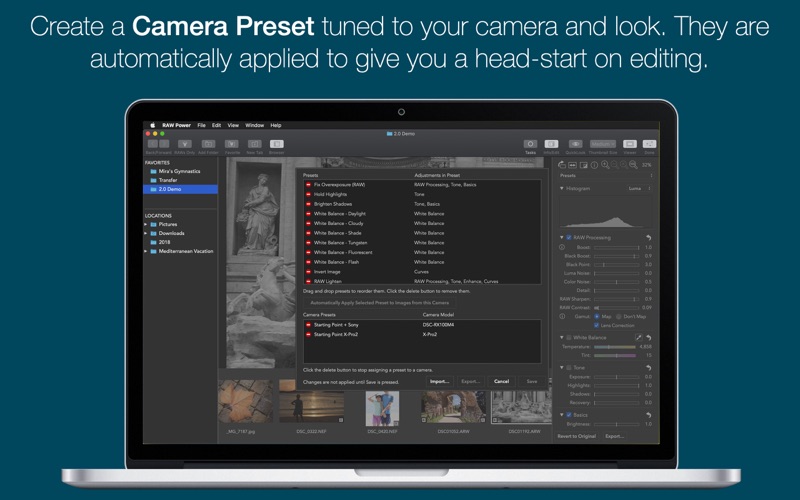Open the Edit menu
800x500 pixels.
point(216,125)
